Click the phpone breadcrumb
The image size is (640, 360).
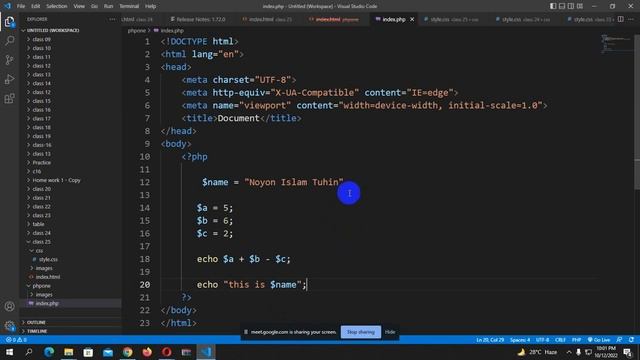(136, 31)
